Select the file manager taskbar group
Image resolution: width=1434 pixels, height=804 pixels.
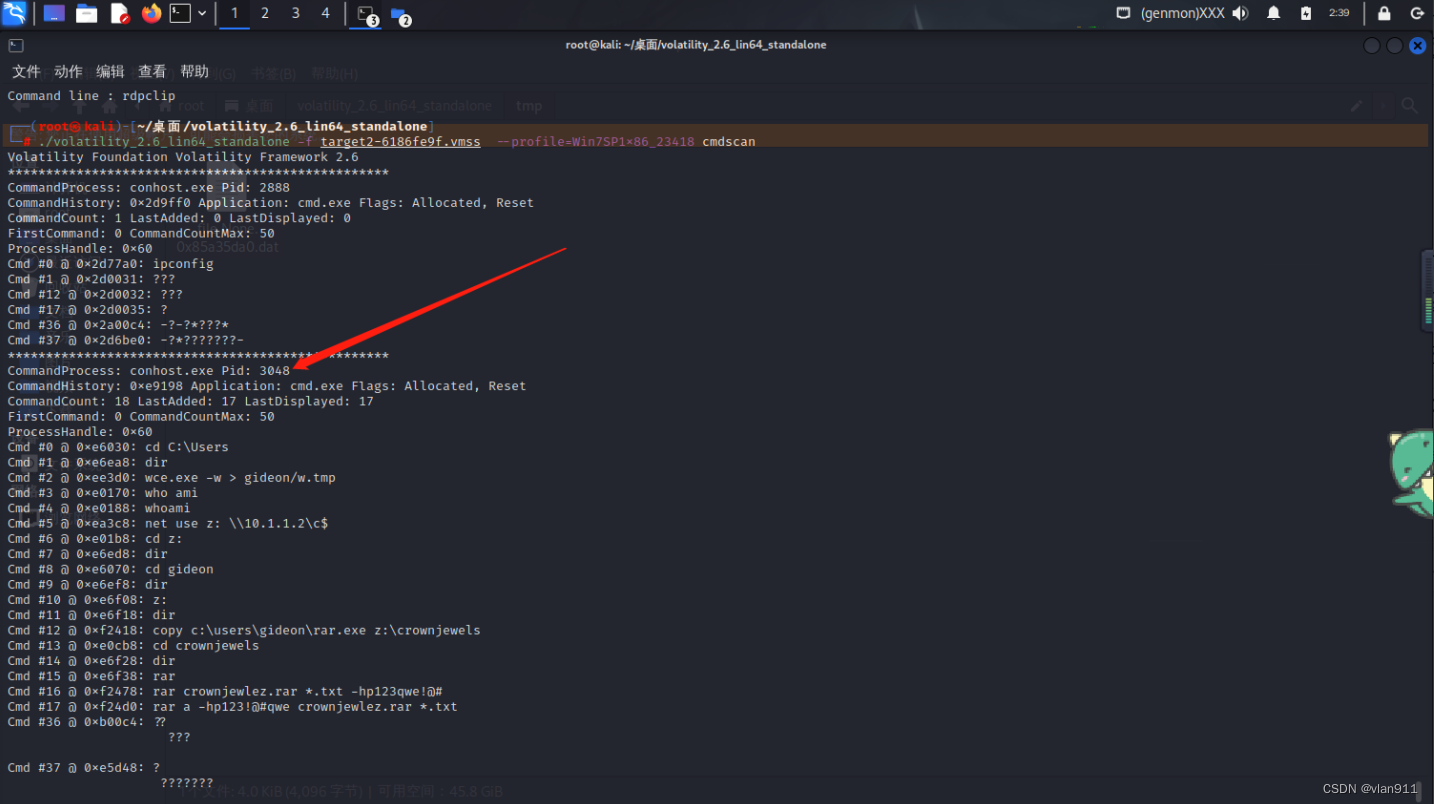[400, 14]
